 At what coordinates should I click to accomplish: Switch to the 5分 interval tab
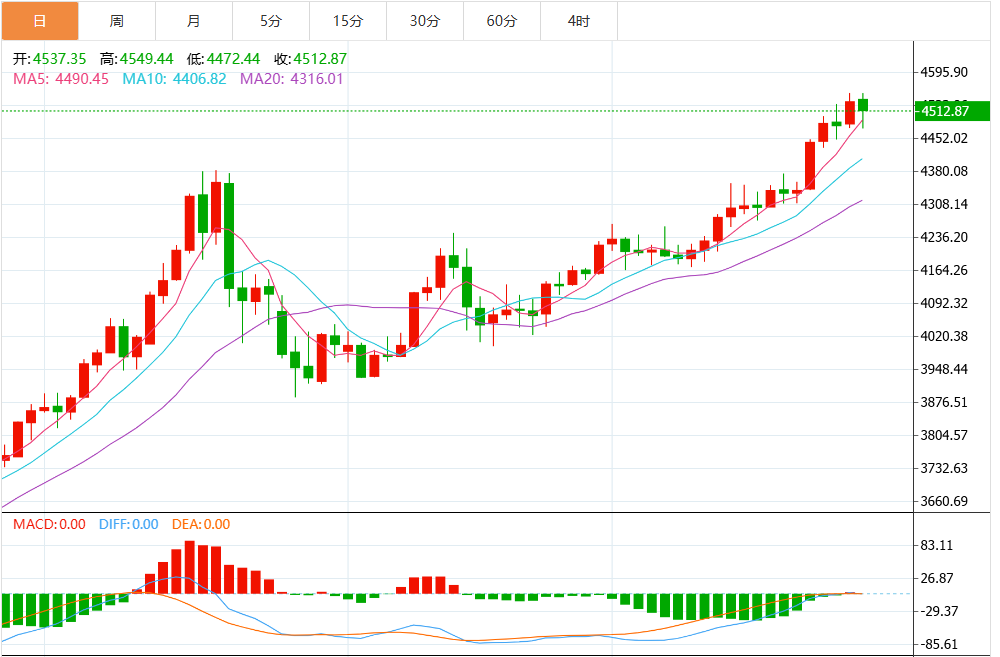[271, 20]
